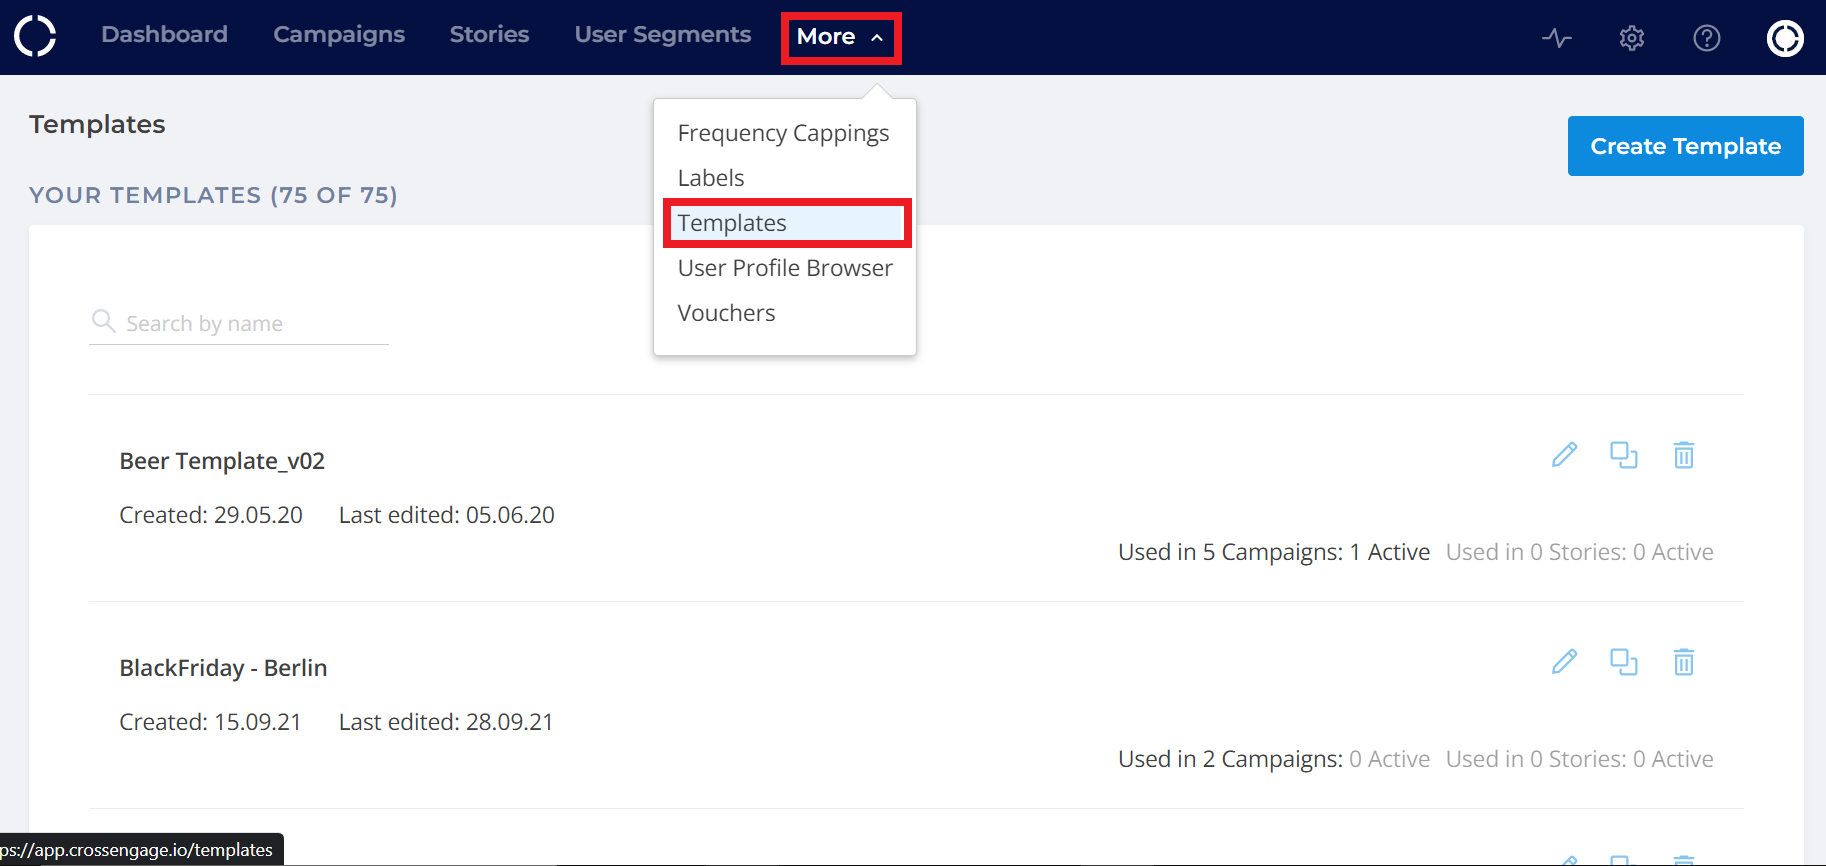
Task: Open User Profile Browser menu entry
Action: pyautogui.click(x=785, y=268)
